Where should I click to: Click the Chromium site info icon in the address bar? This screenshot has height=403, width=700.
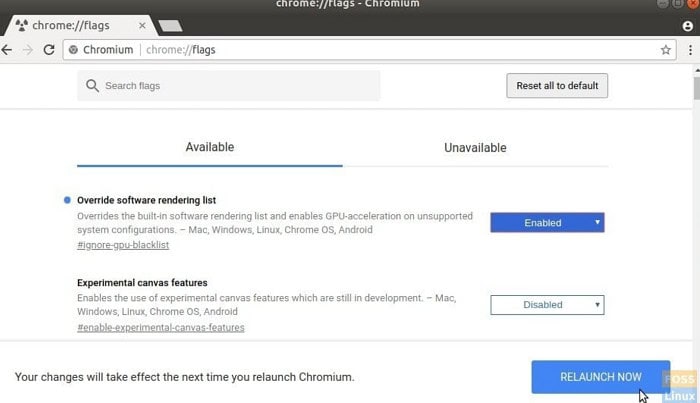(73, 50)
